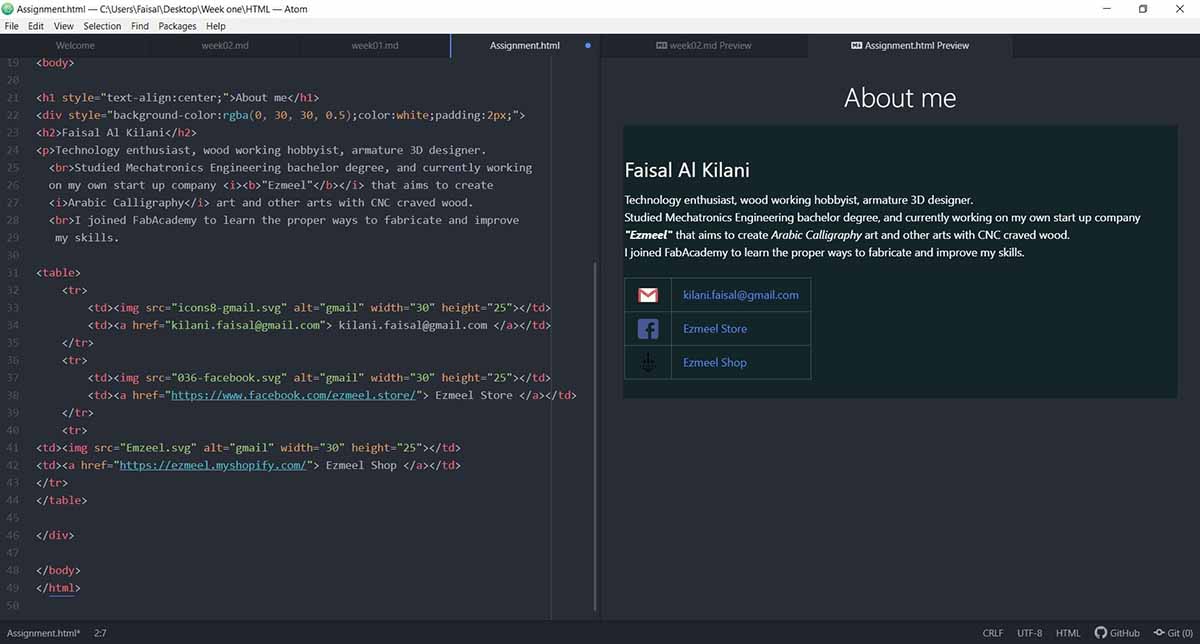Click the <h2>Faisal Al Kilani</h2> code line

coord(116,132)
